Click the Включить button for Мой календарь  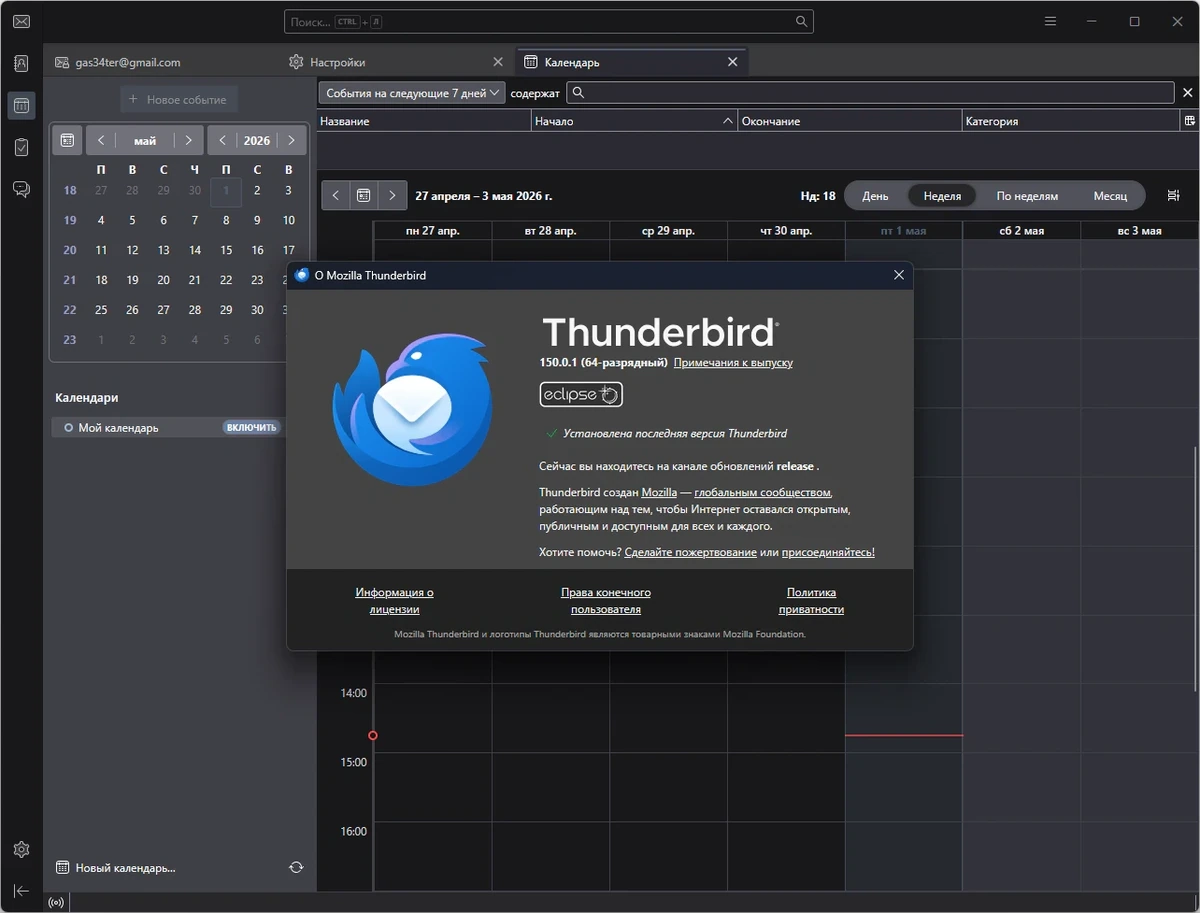[x=252, y=427]
